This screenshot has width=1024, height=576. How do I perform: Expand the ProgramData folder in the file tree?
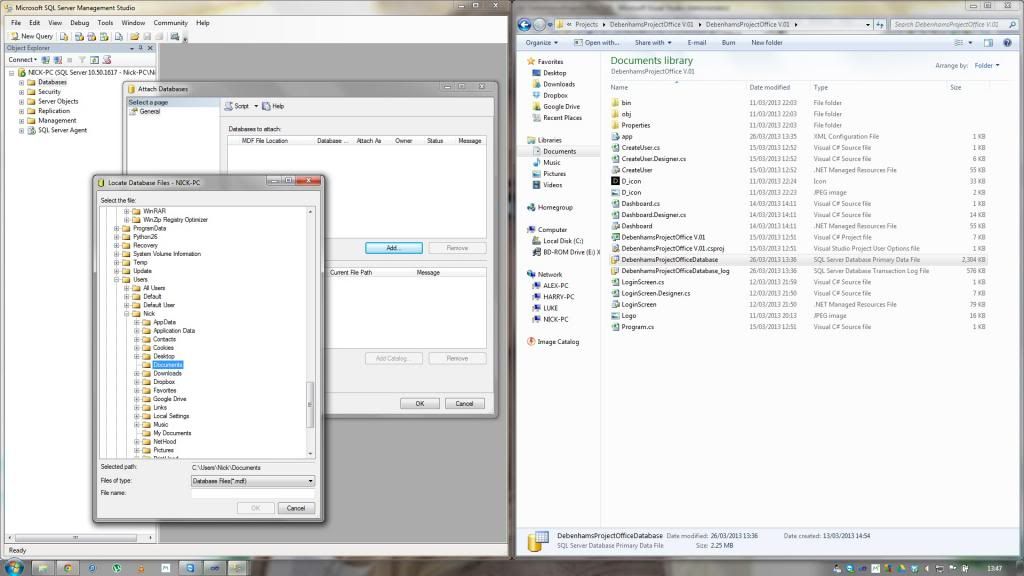[x=117, y=229]
